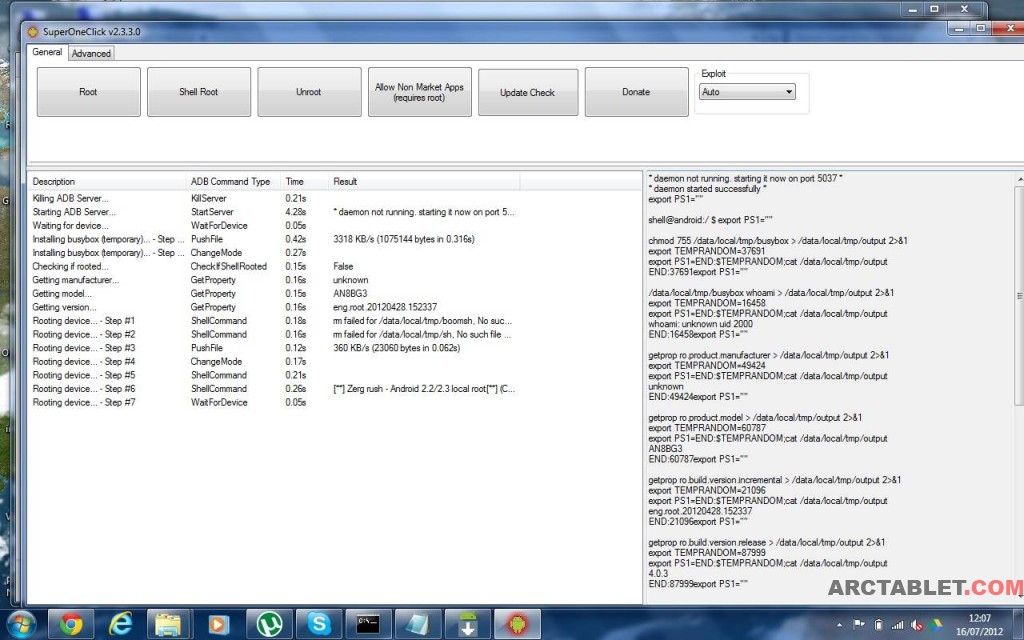Select the 'Getting model...' row

[x=274, y=294]
